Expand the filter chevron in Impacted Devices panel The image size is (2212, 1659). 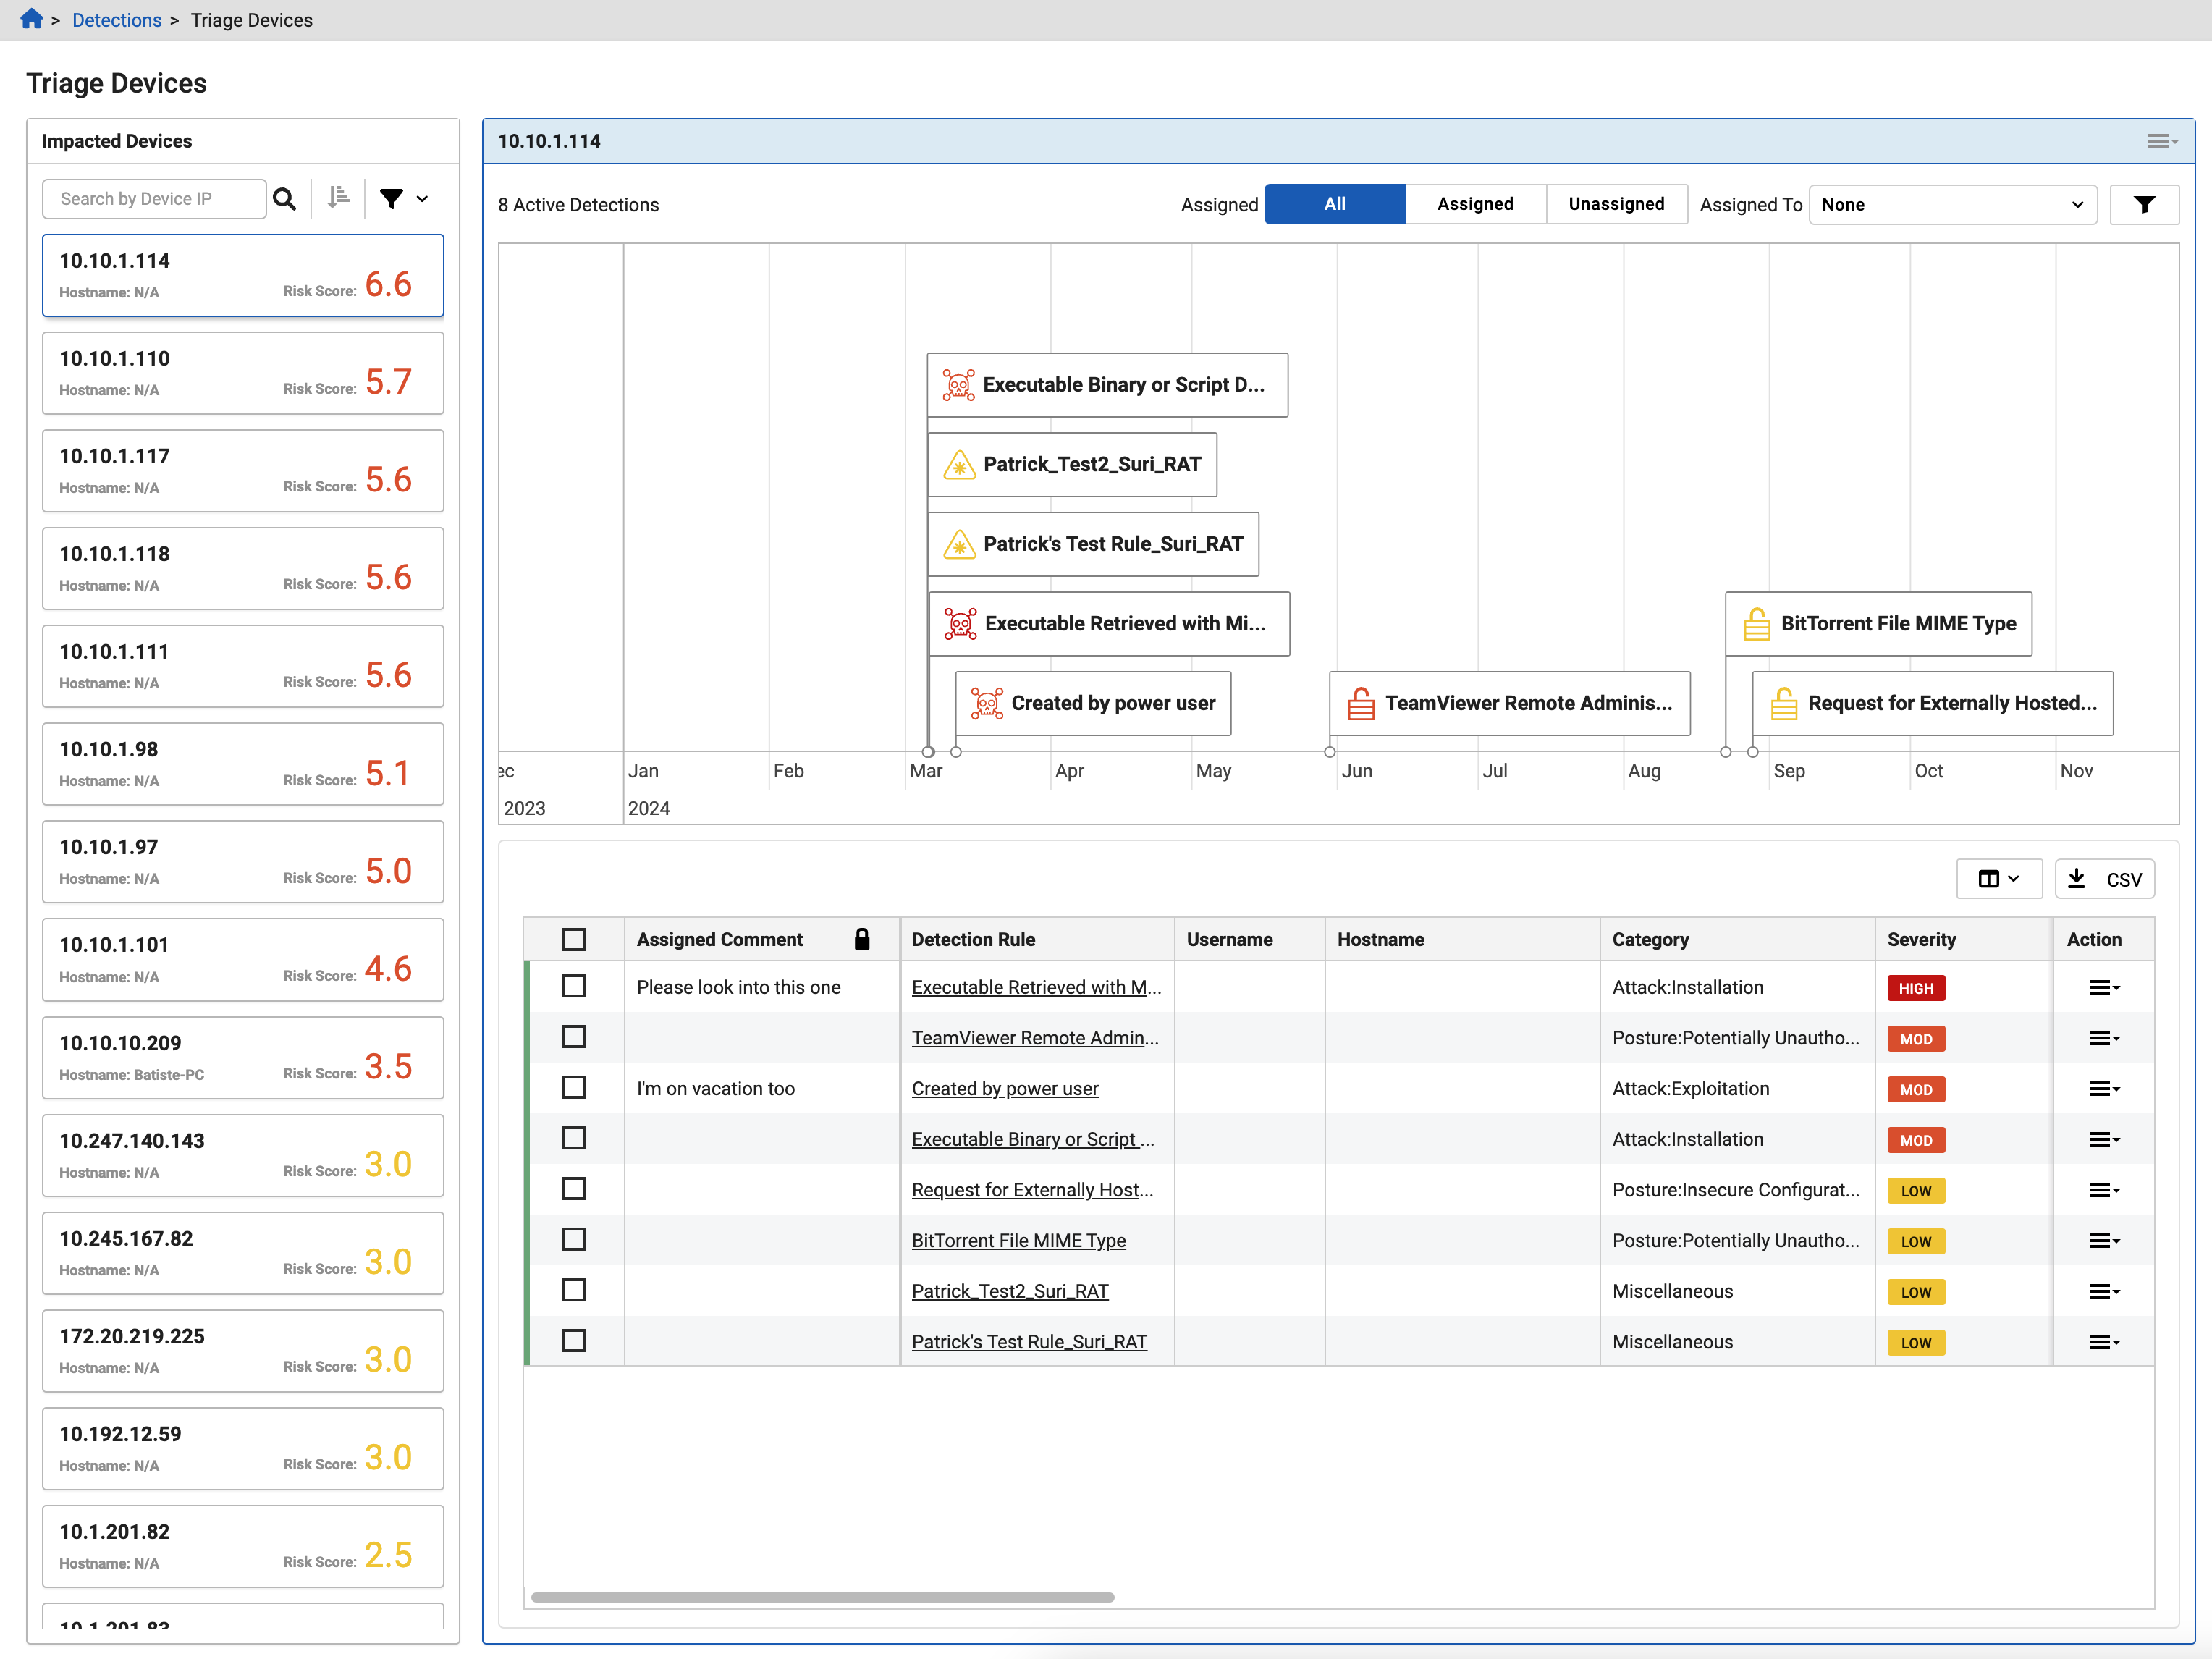click(423, 199)
